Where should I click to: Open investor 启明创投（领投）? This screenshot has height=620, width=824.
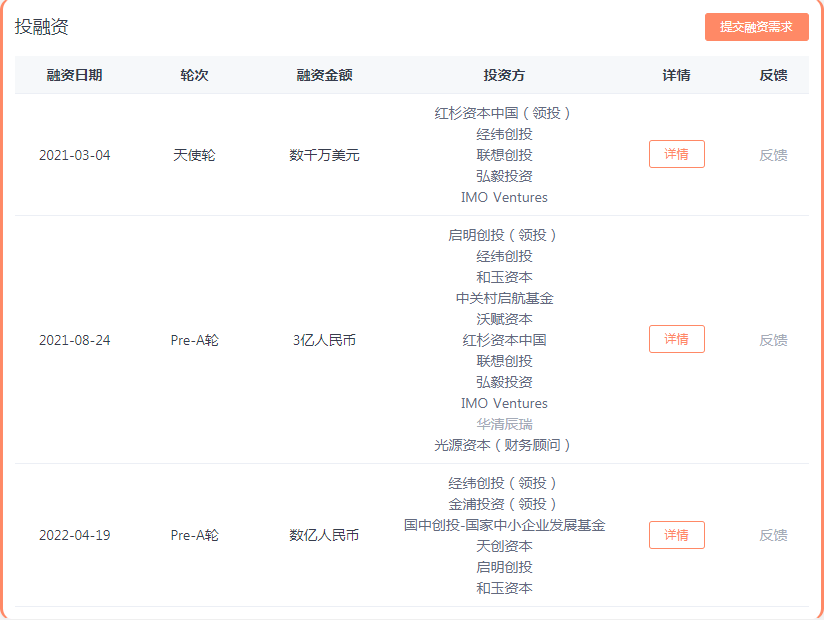tap(504, 235)
